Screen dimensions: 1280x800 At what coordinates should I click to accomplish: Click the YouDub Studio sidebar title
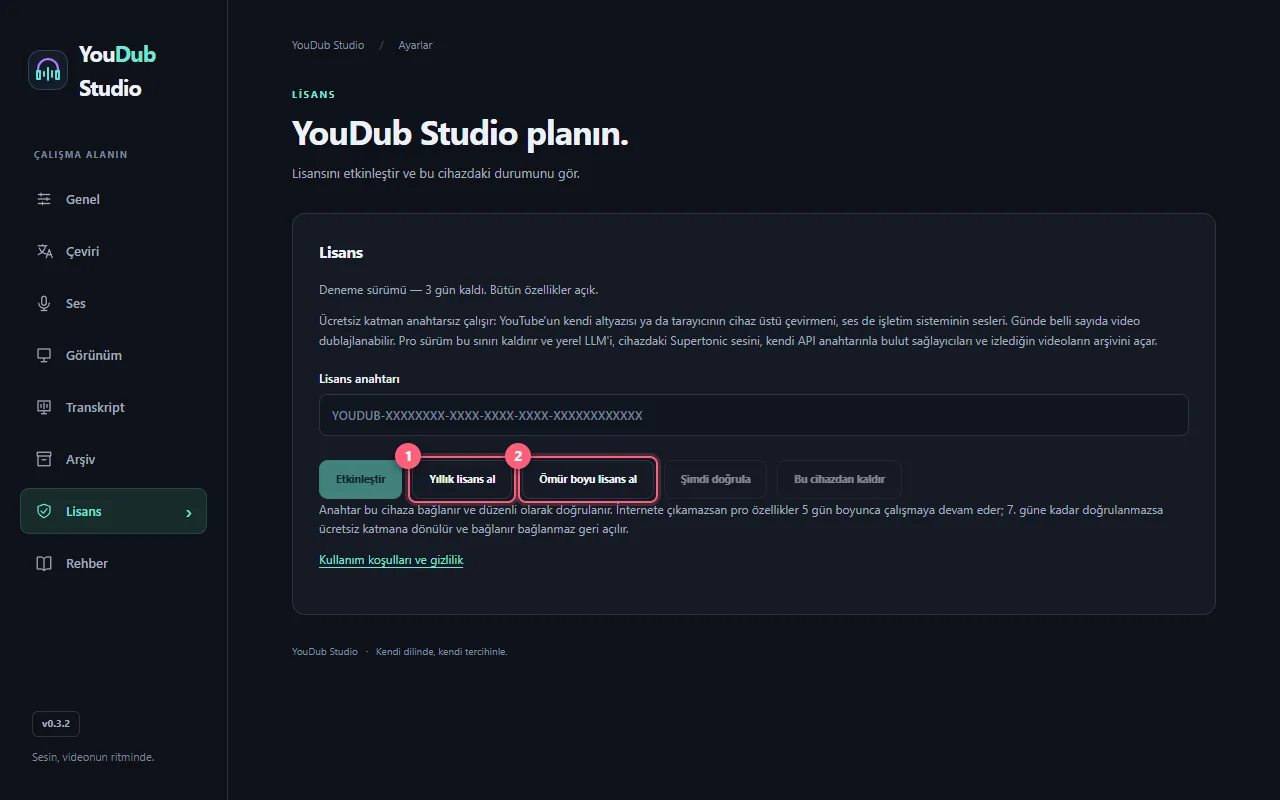click(x=117, y=71)
